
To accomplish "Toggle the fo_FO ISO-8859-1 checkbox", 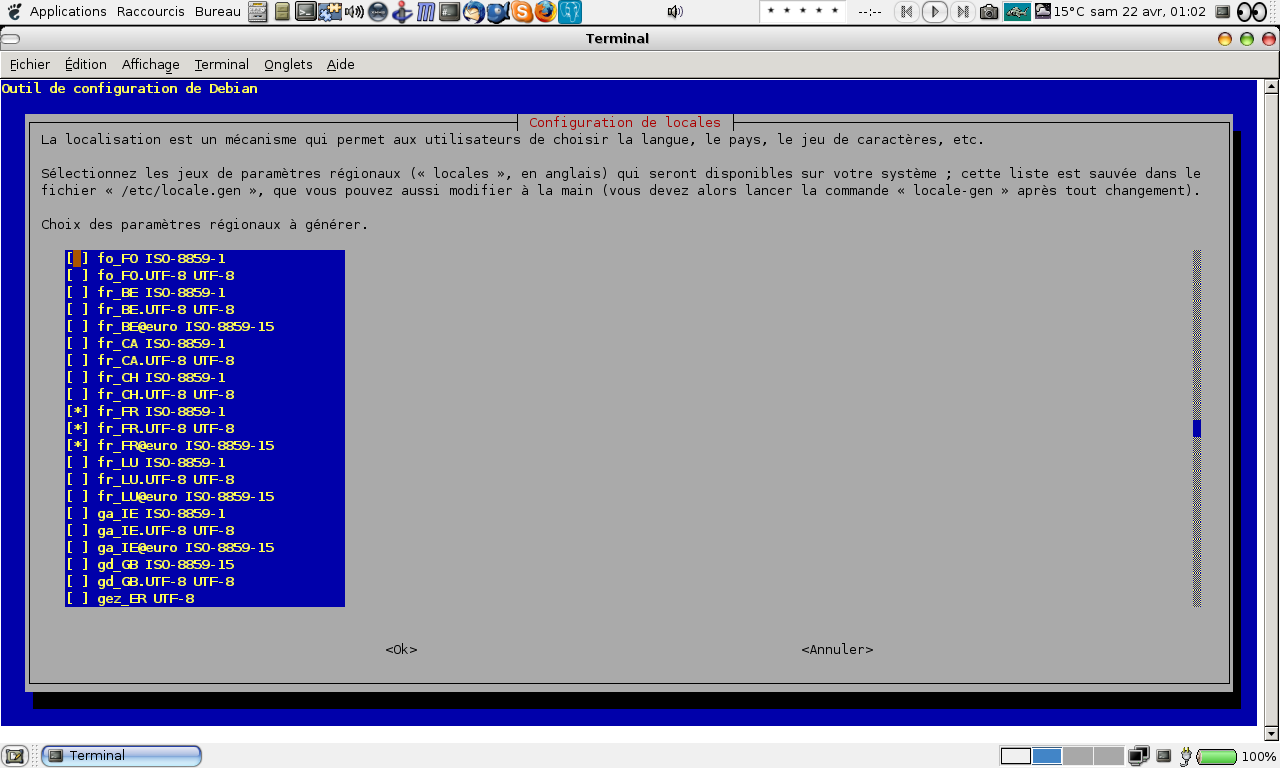I will 77,259.
